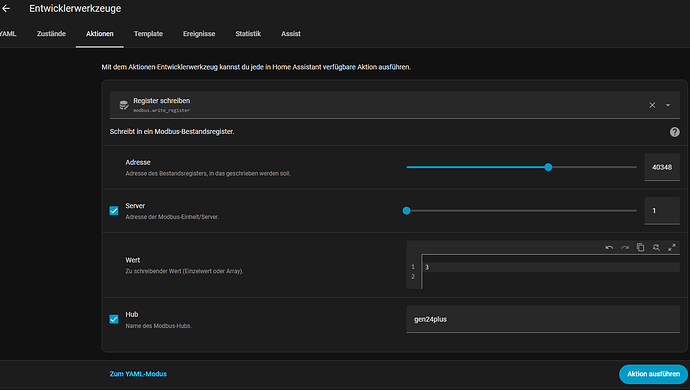Copy the Wert editor content
Image resolution: width=690 pixels, height=390 pixels.
(640, 247)
